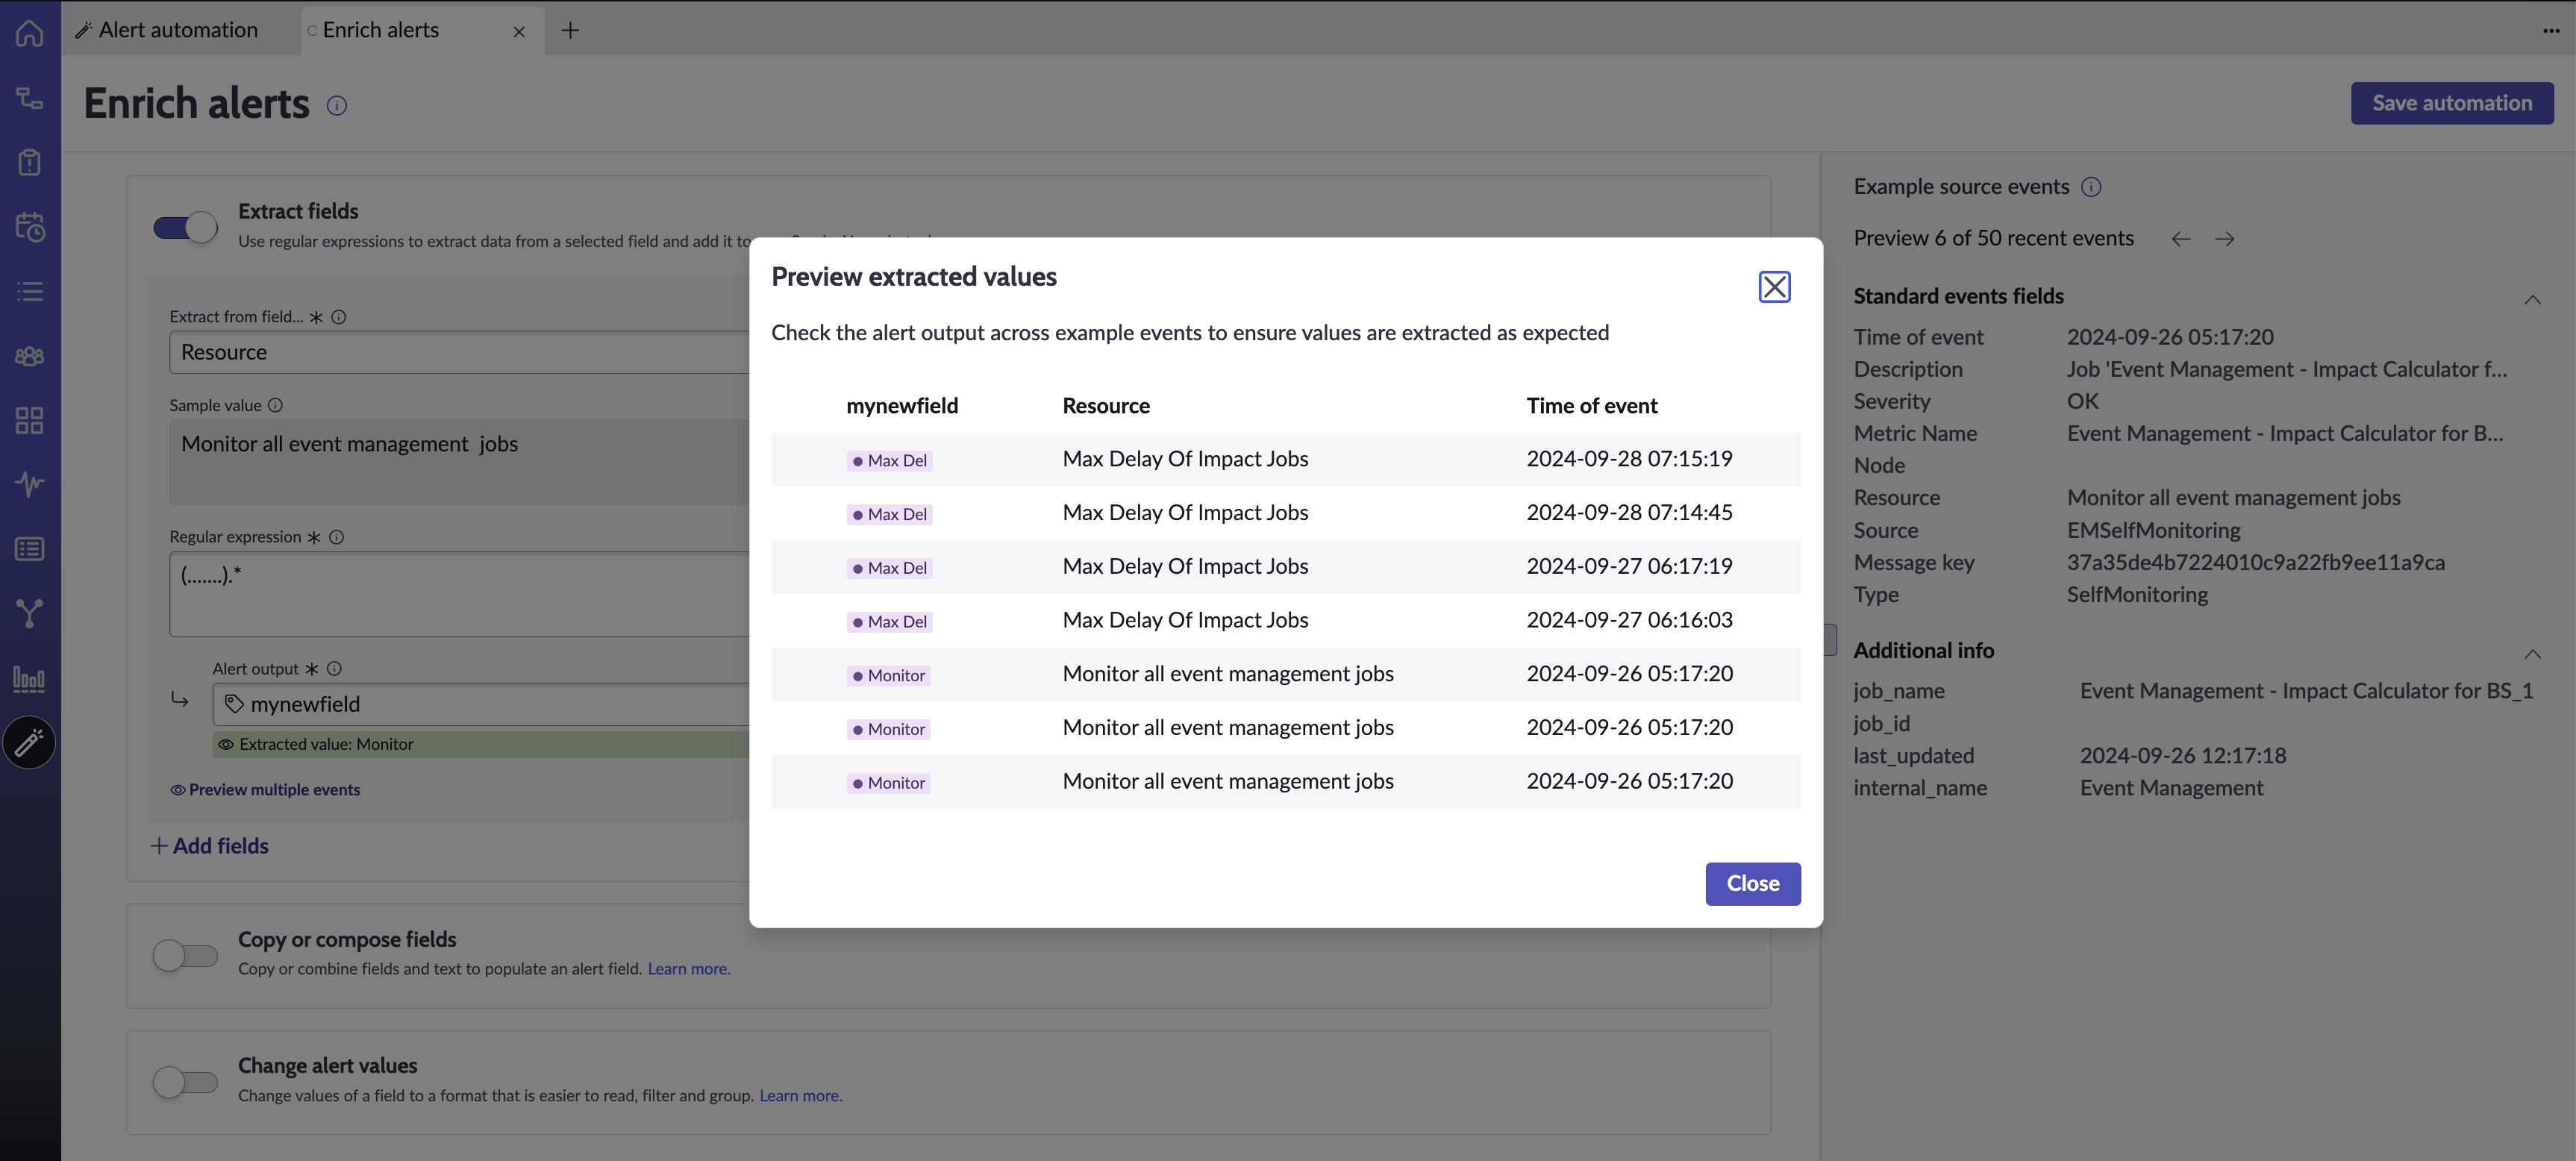Click Time of event column header

tap(1592, 406)
